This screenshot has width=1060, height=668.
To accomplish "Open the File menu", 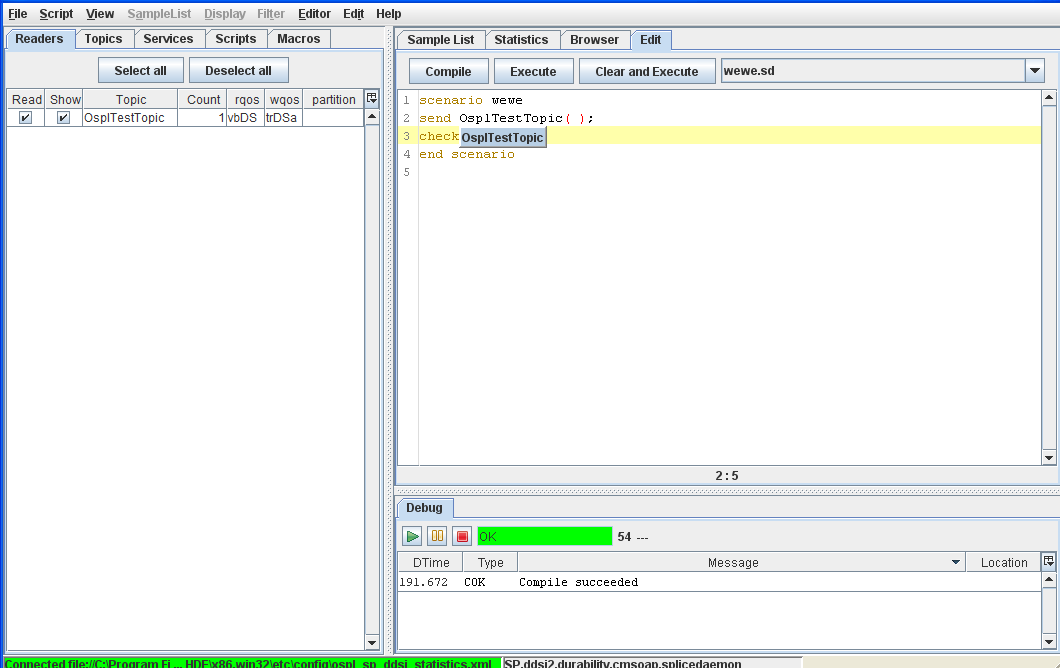I will click(x=18, y=14).
